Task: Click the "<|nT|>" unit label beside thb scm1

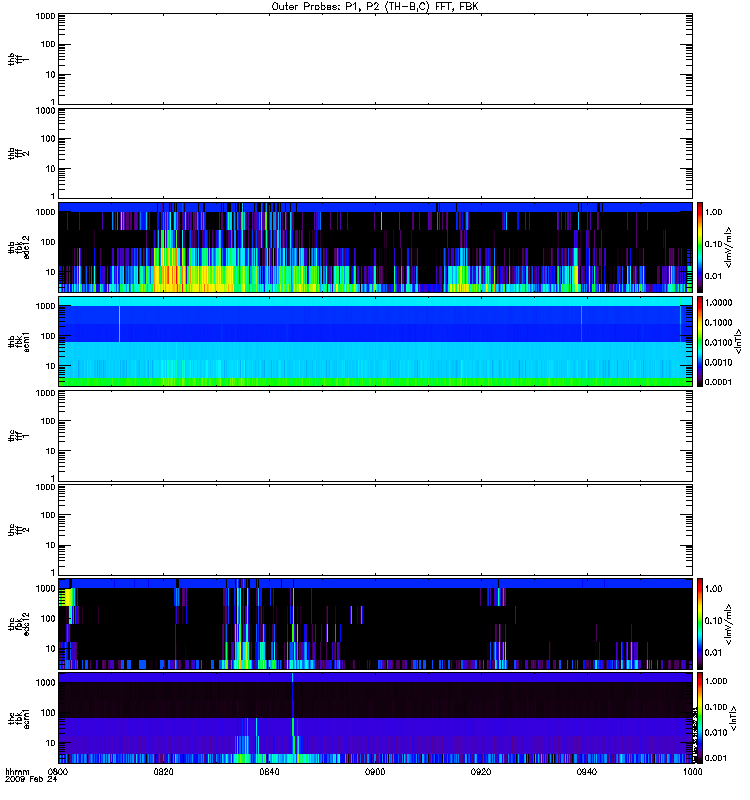Action: [737, 341]
